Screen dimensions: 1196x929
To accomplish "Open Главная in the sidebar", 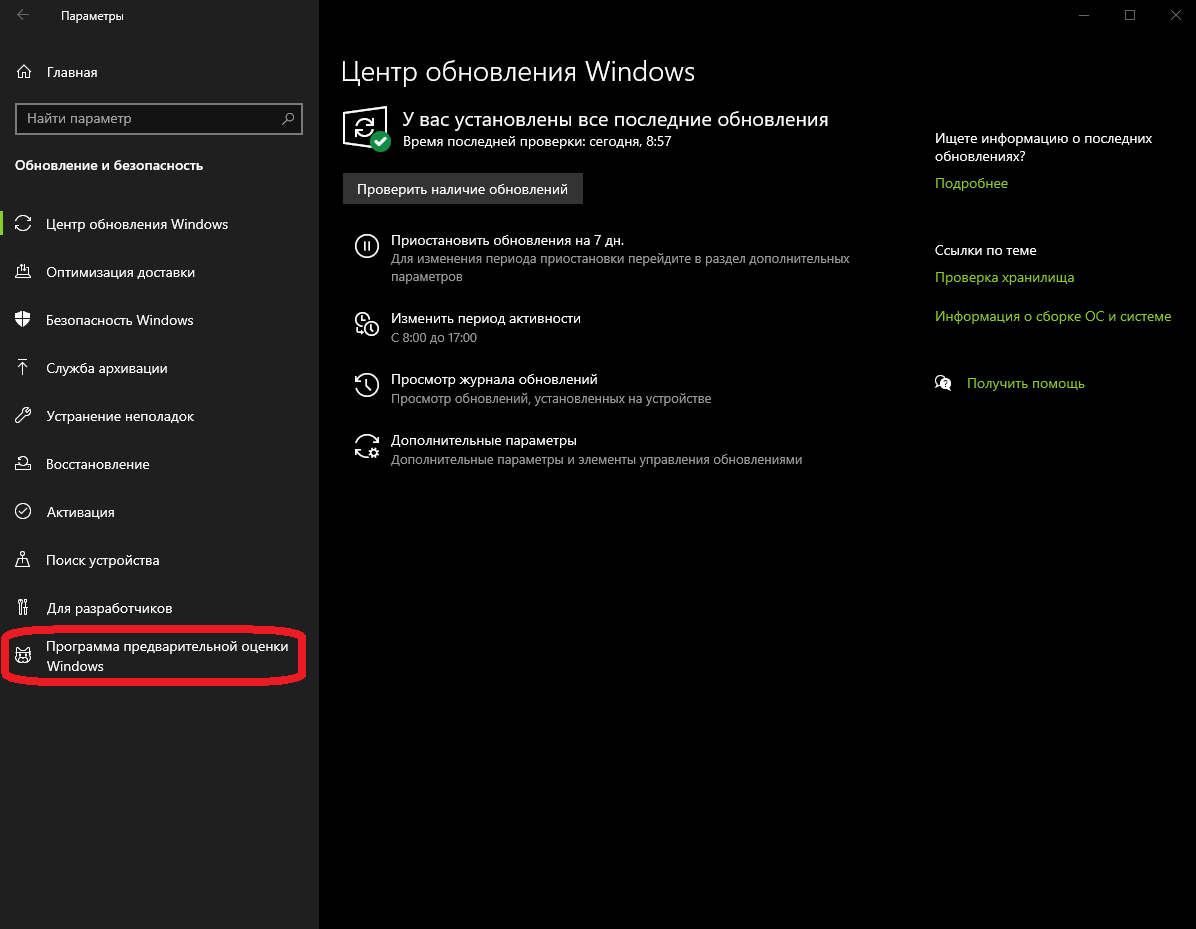I will point(72,72).
